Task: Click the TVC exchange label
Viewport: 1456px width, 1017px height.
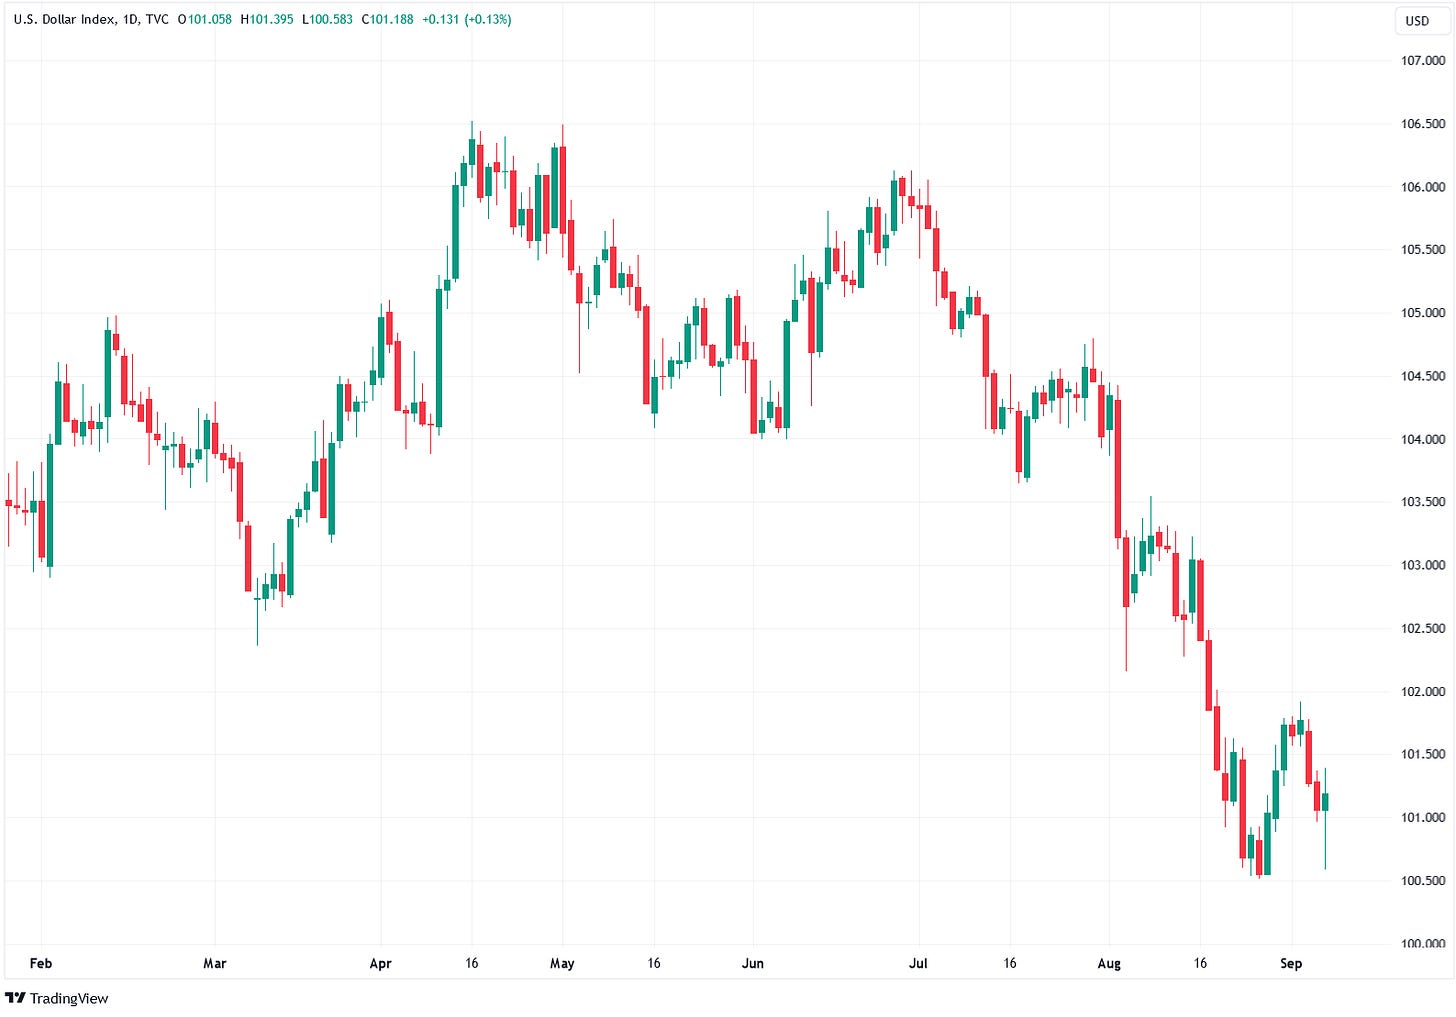Action: pyautogui.click(x=157, y=19)
